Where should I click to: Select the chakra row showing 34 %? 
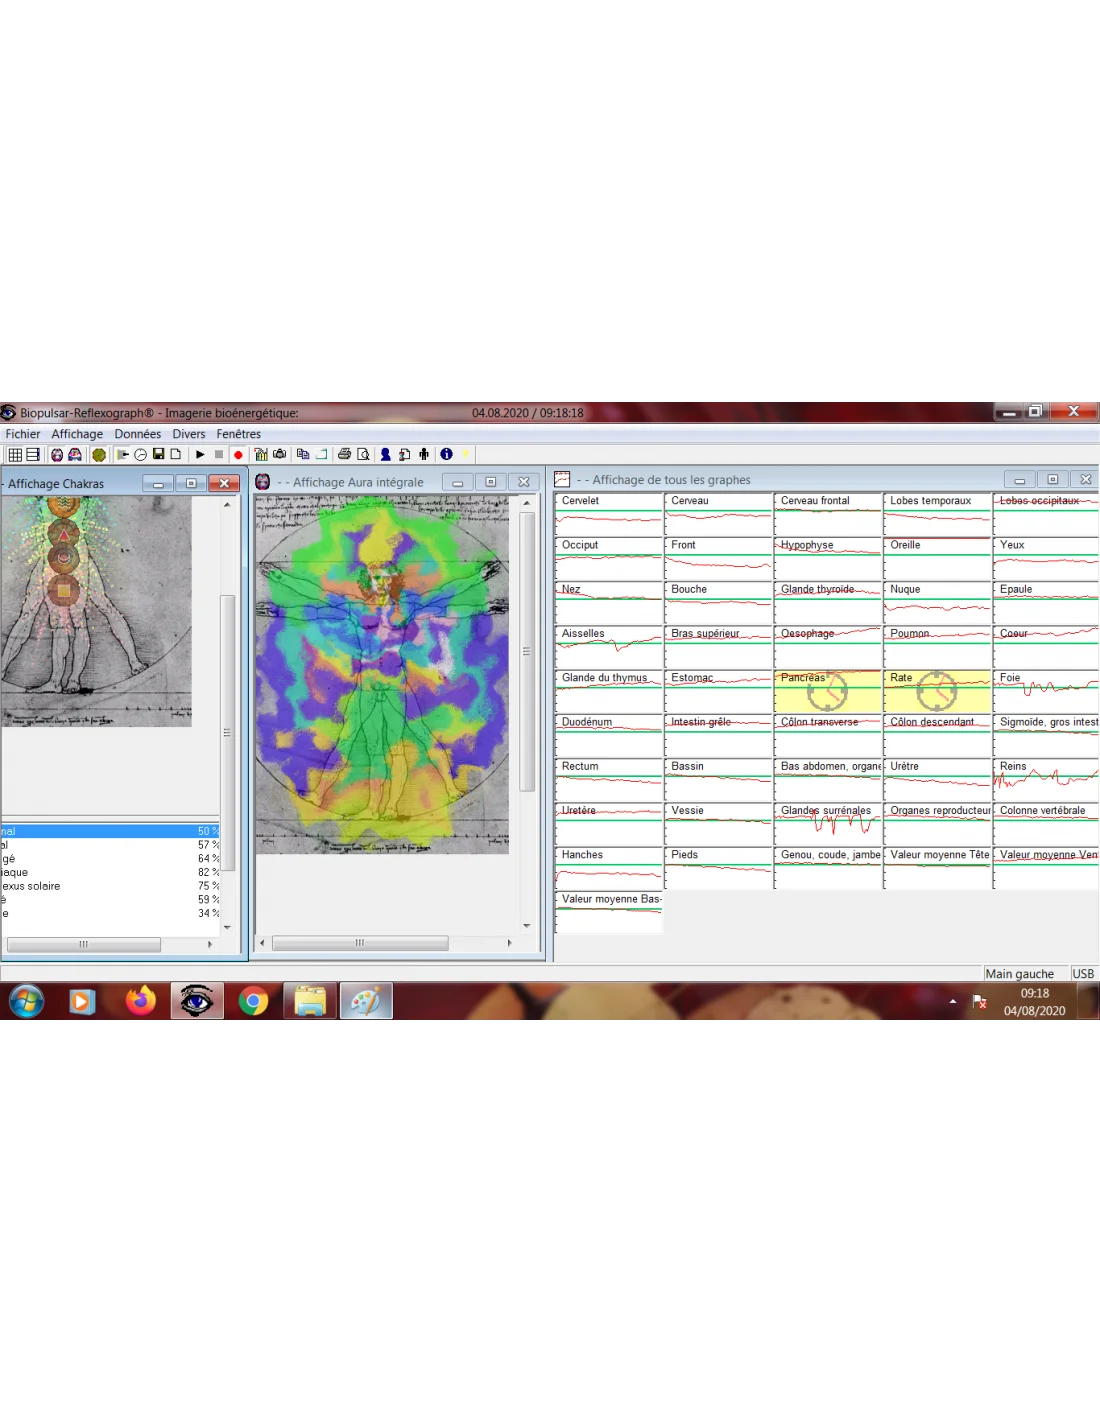pos(110,914)
